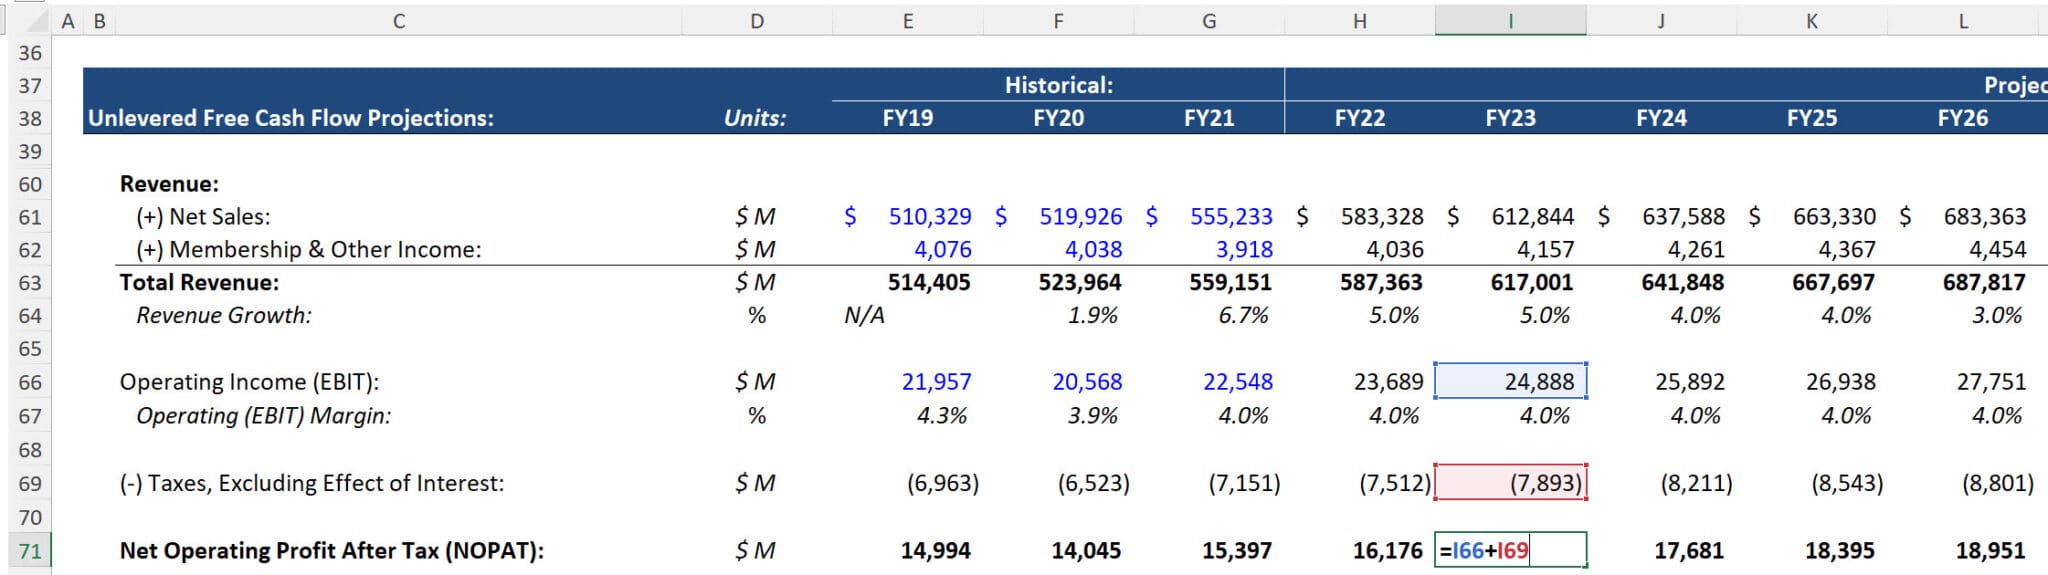Click the Historical header label
Screen dimensions: 2048x575
pos(1058,85)
